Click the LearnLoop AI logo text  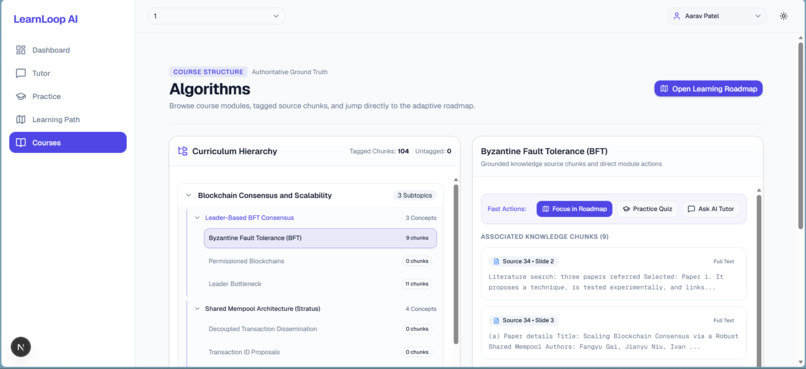(x=46, y=20)
